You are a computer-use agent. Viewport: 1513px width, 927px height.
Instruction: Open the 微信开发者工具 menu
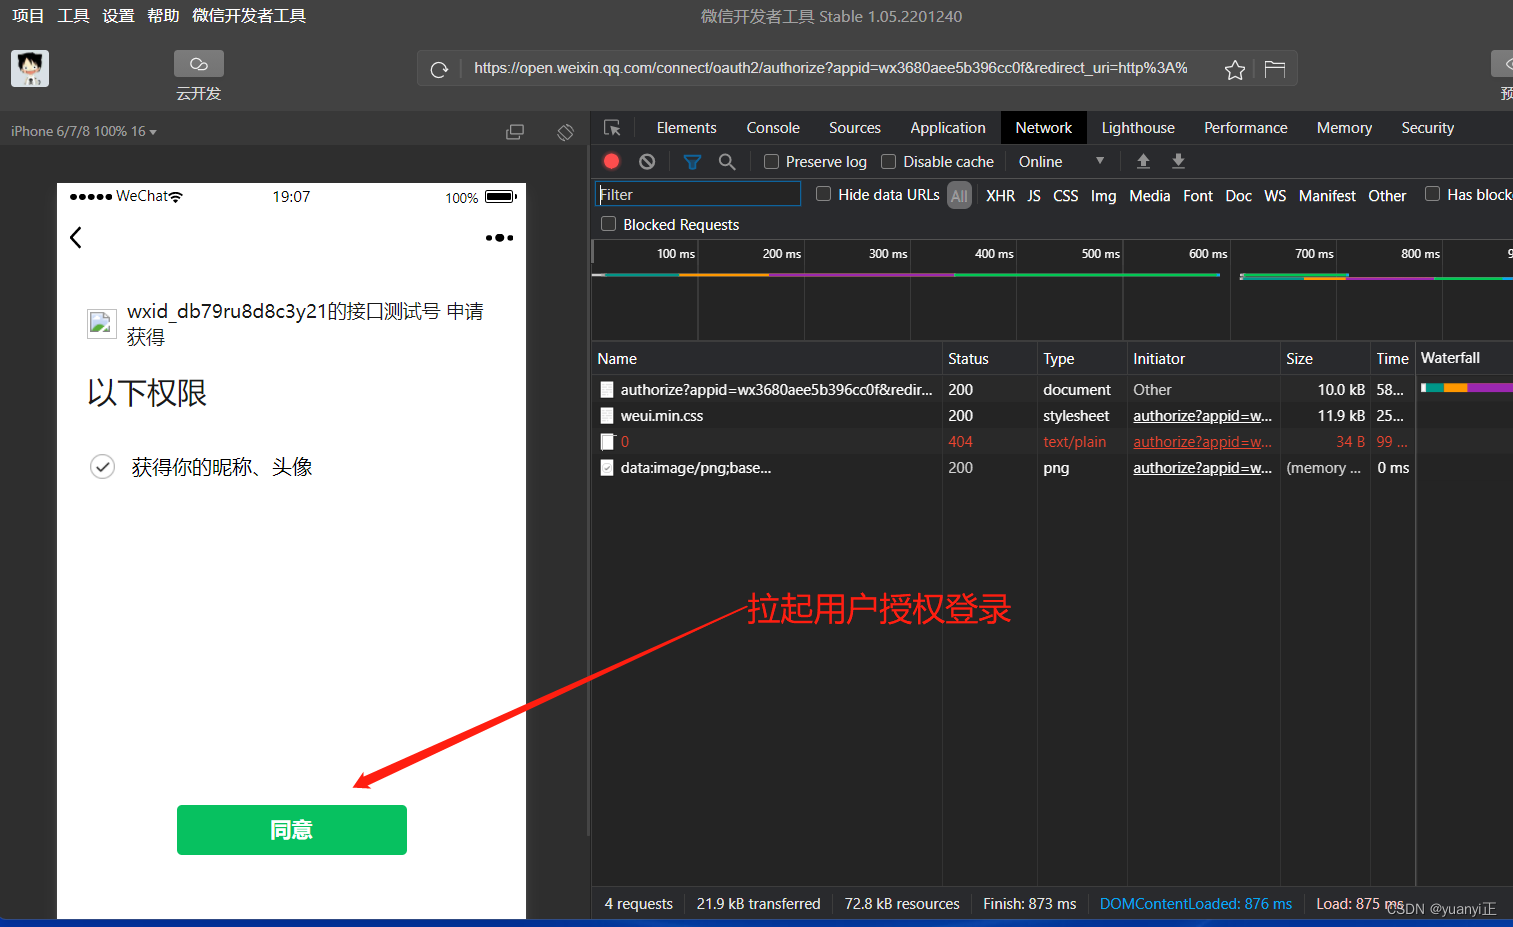(249, 16)
